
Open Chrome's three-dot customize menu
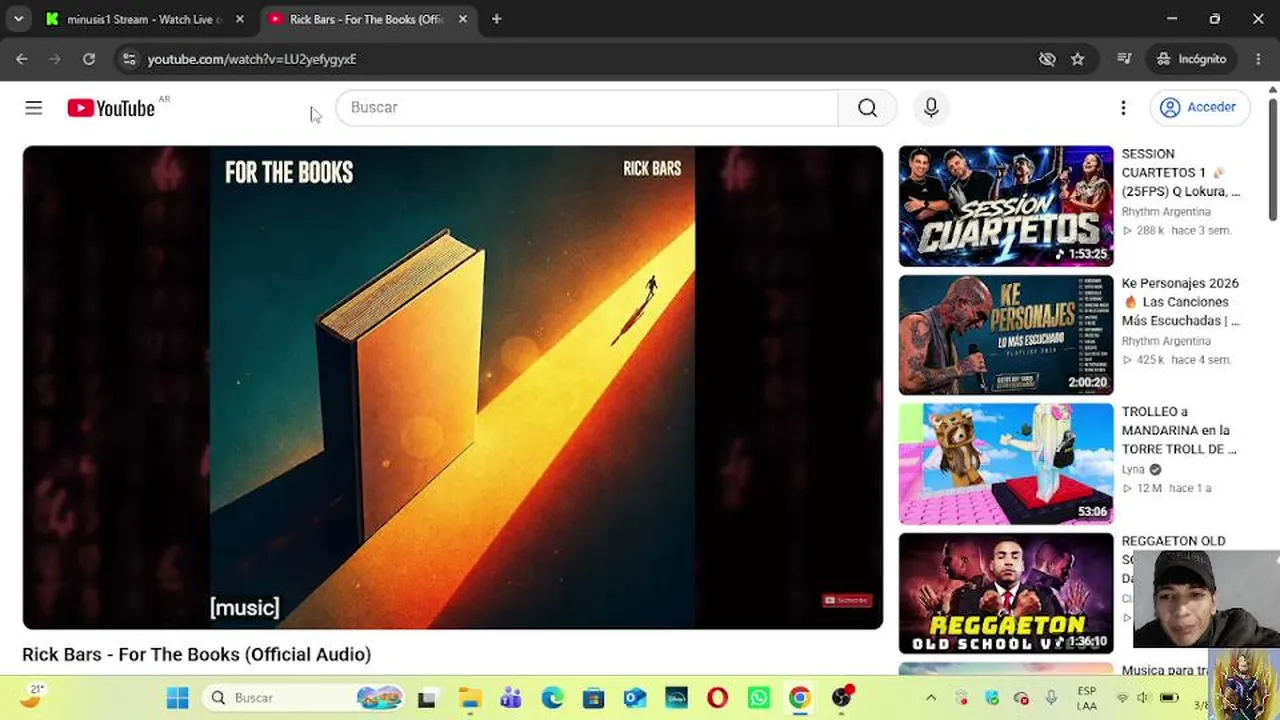pos(1258,59)
